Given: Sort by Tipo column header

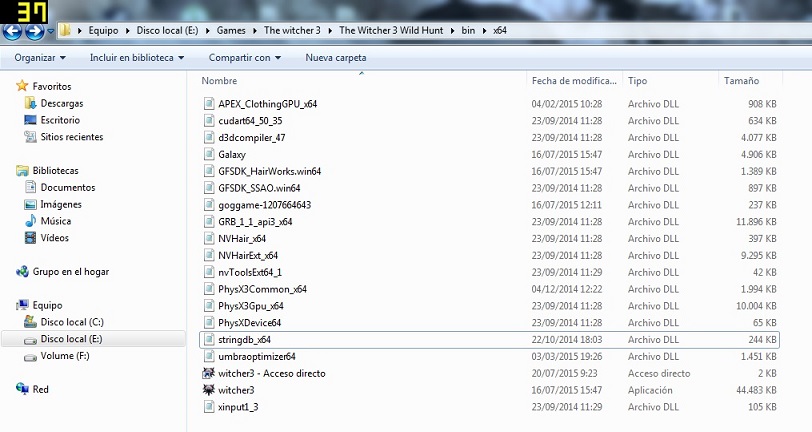Looking at the screenshot, I should 637,81.
